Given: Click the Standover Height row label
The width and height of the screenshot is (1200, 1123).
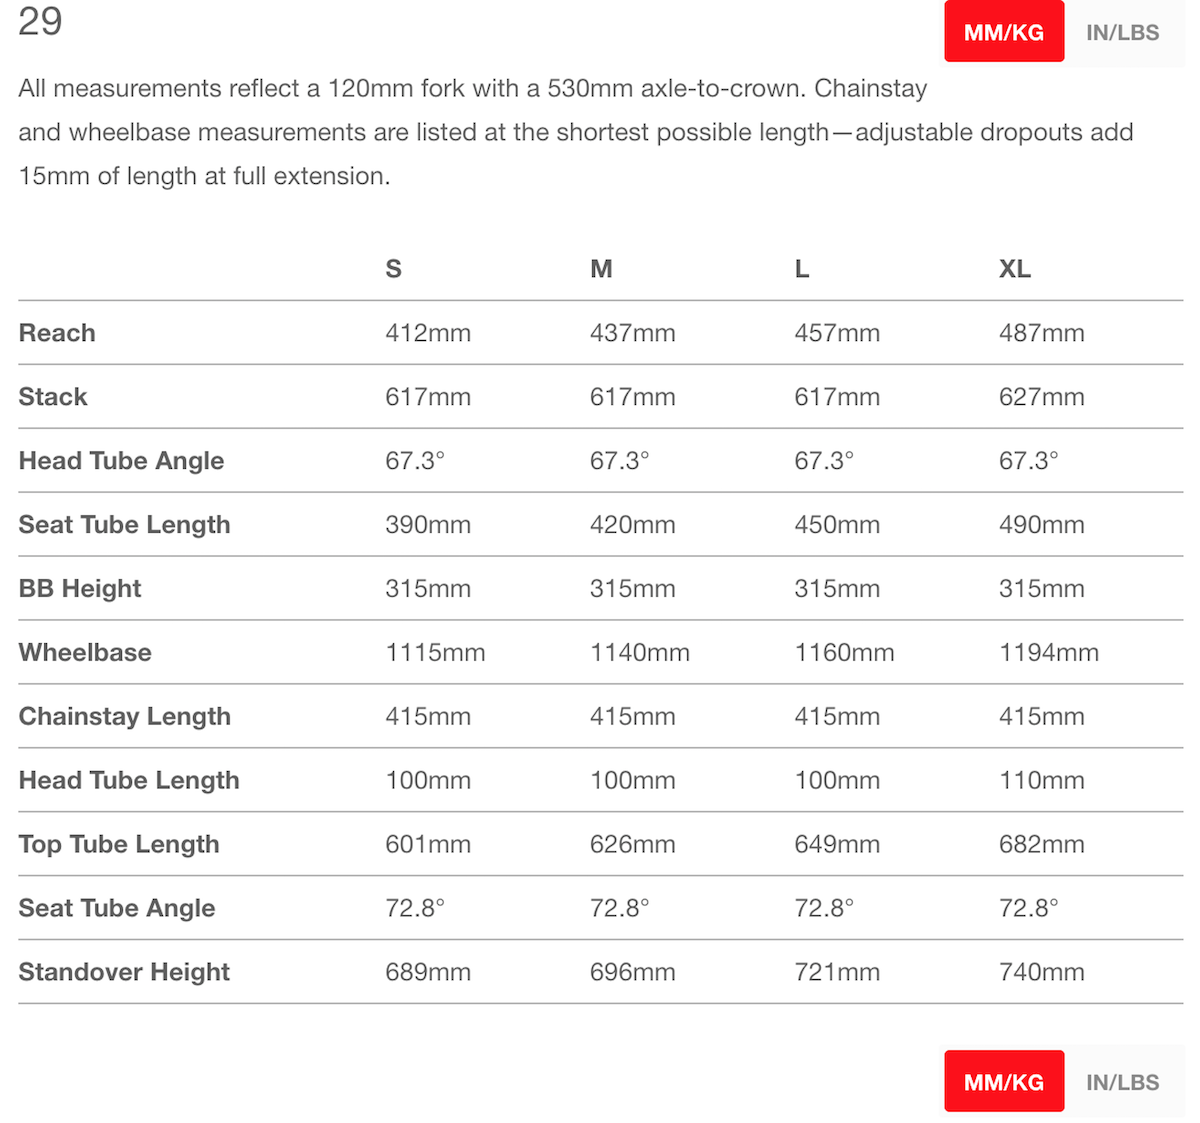Looking at the screenshot, I should [124, 972].
